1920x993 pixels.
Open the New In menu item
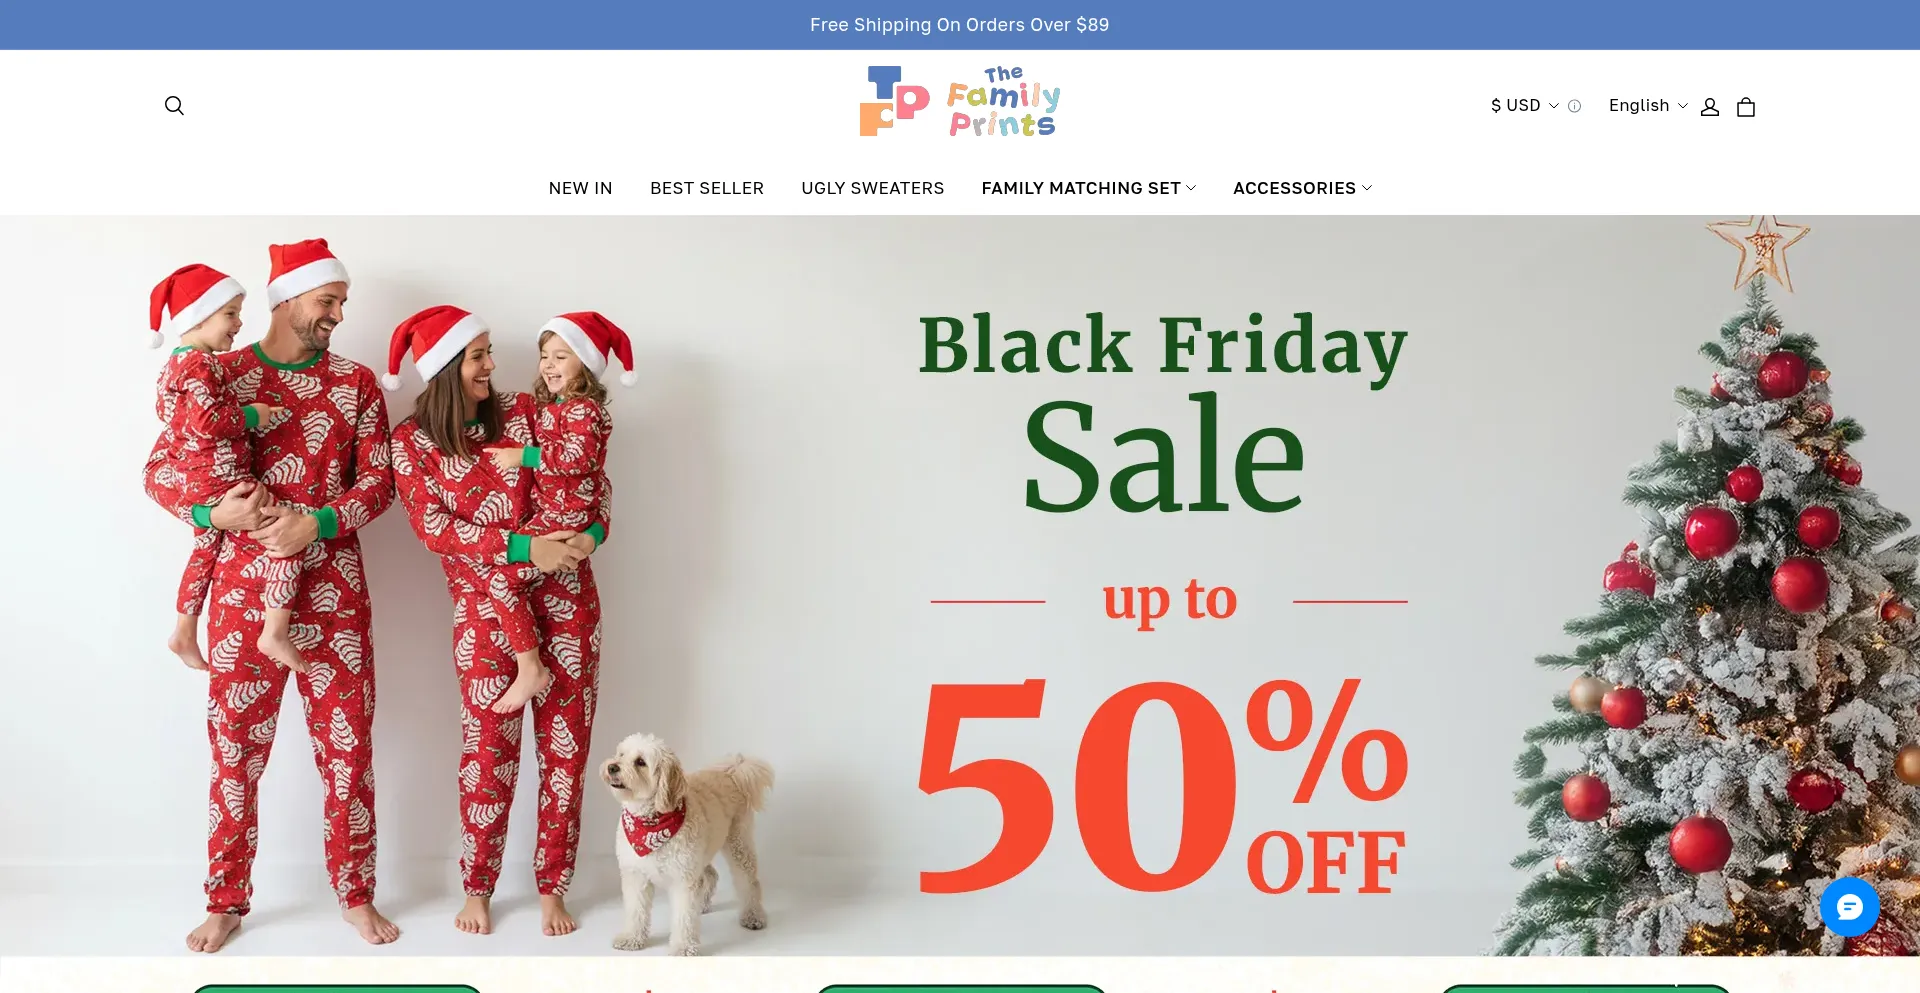(580, 188)
